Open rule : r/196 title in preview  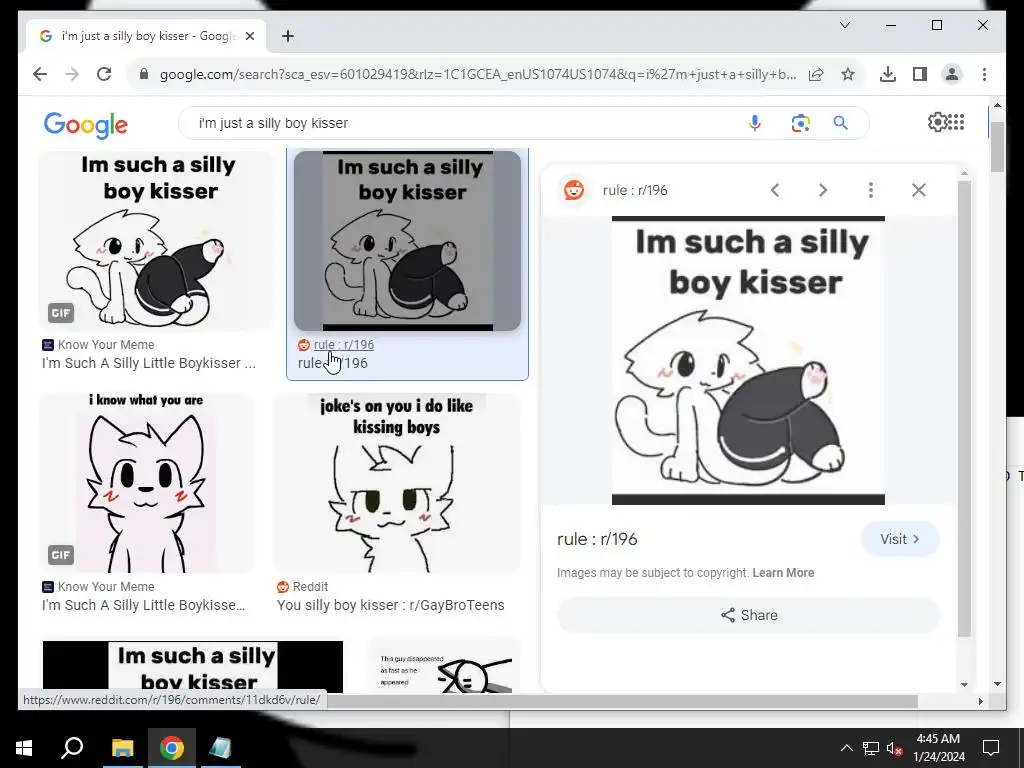point(597,539)
